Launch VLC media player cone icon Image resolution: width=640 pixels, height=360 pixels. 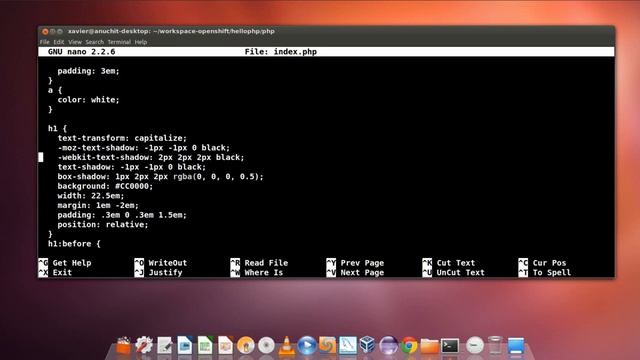(287, 345)
